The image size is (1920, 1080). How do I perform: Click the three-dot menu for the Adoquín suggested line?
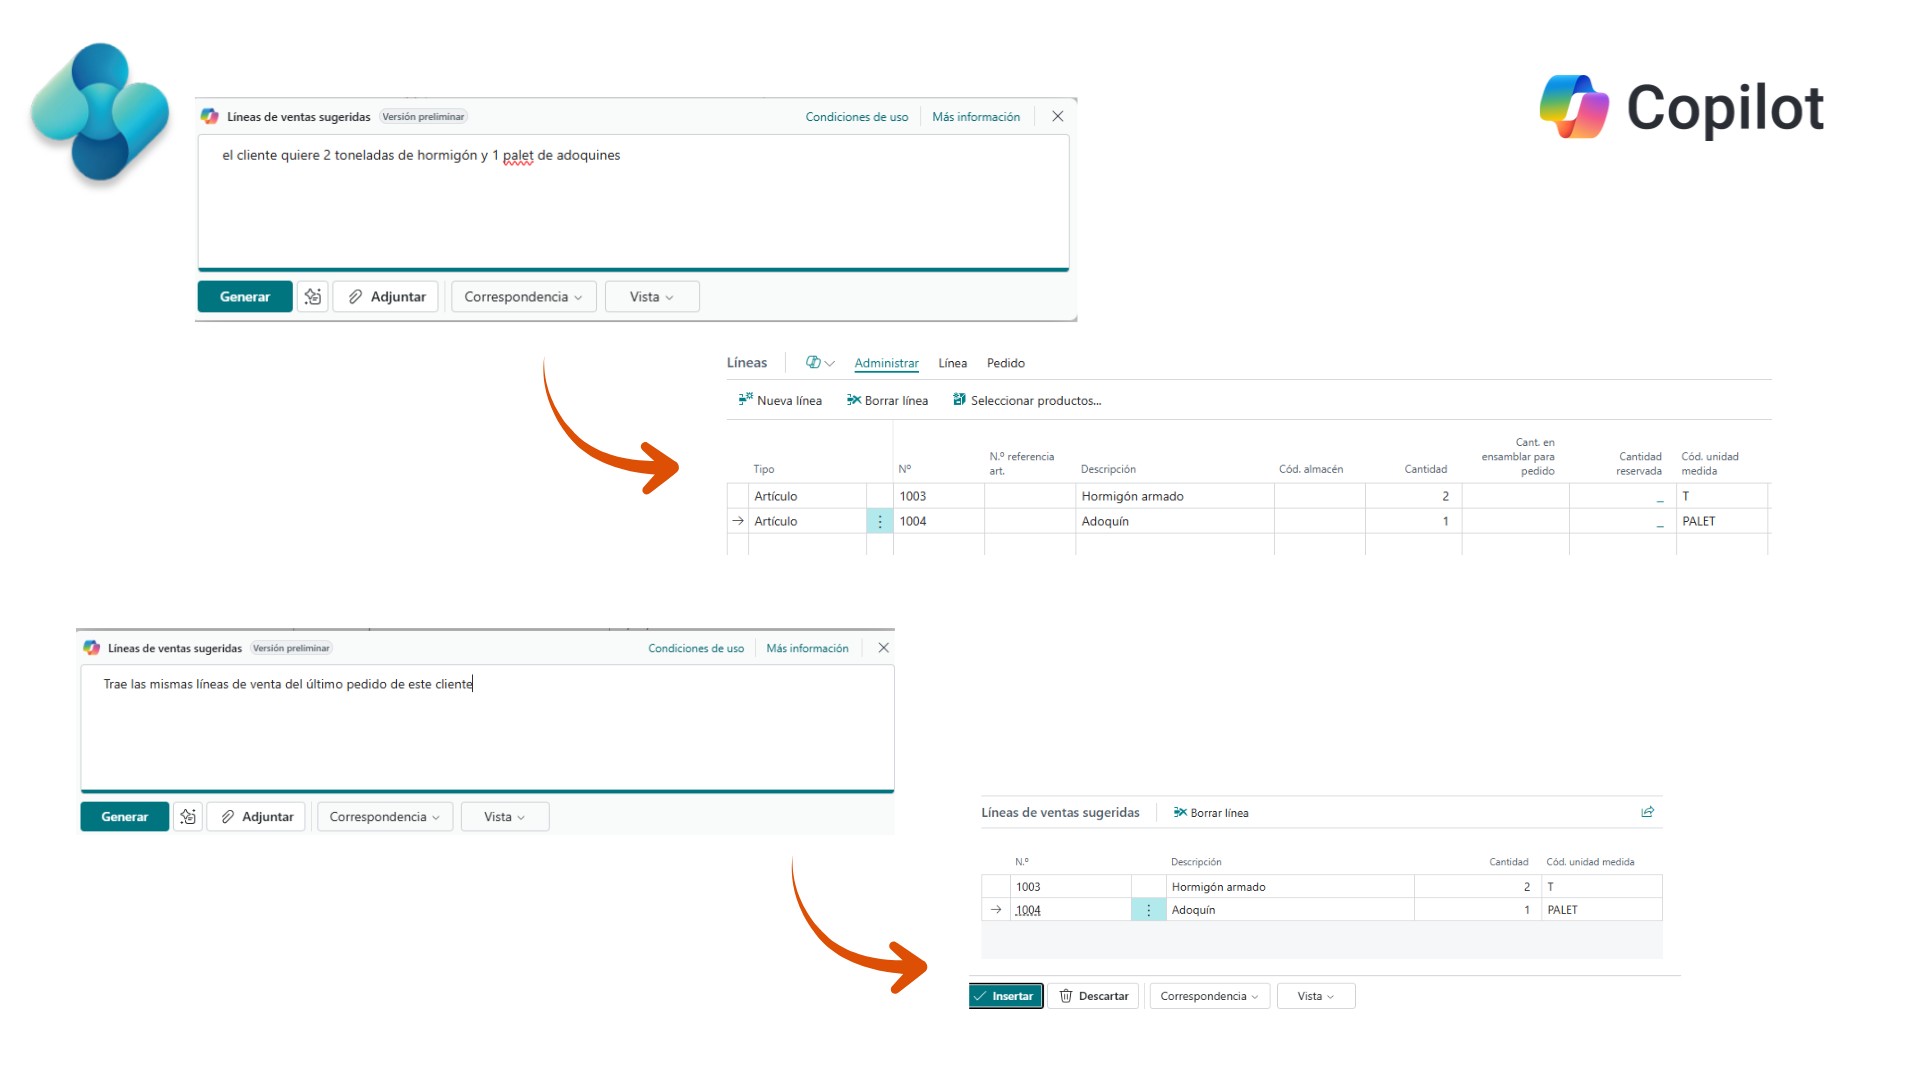(x=1148, y=910)
